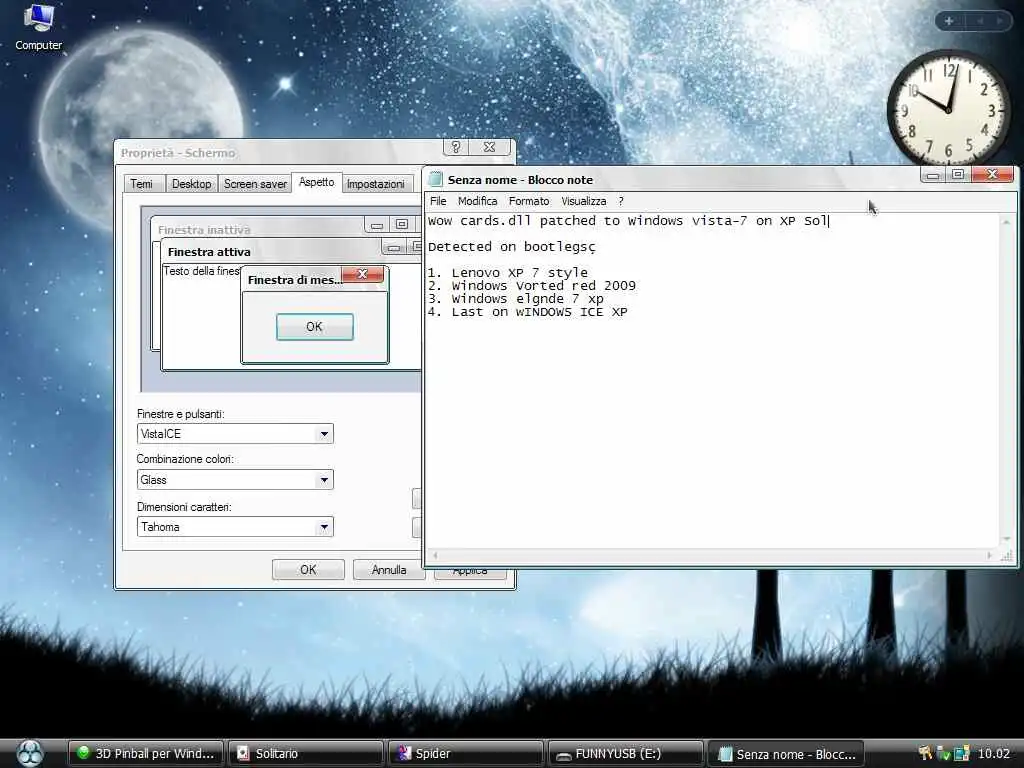Click 'Testo della finestra' in preview
Screen dimensions: 1024x768
pos(202,270)
